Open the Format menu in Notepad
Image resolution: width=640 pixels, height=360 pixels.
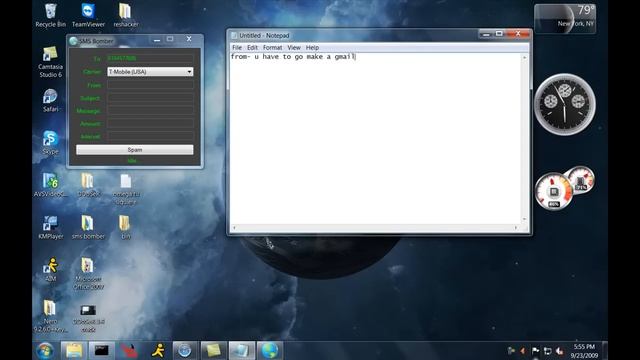[272, 48]
